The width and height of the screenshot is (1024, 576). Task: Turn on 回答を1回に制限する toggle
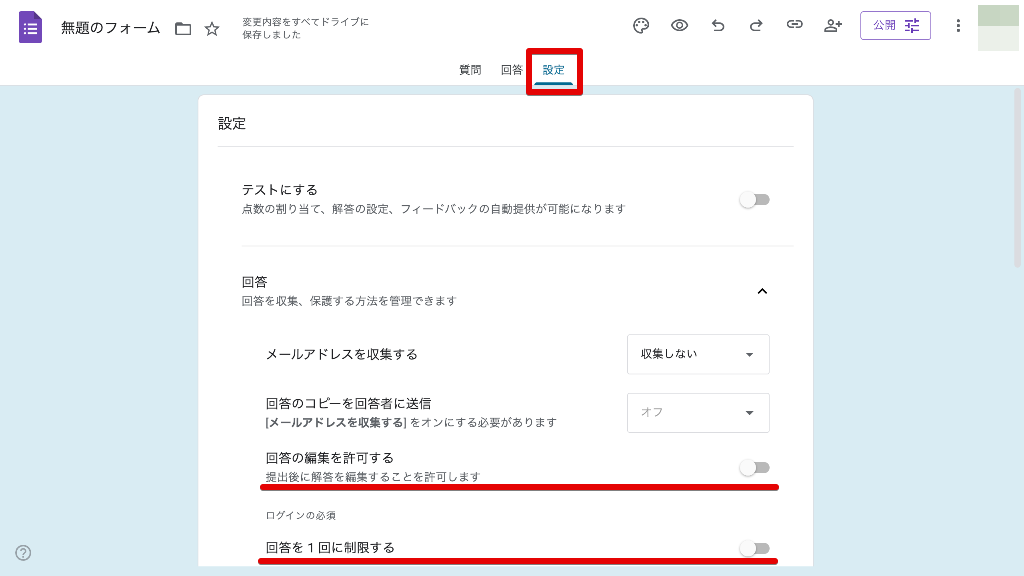click(754, 548)
